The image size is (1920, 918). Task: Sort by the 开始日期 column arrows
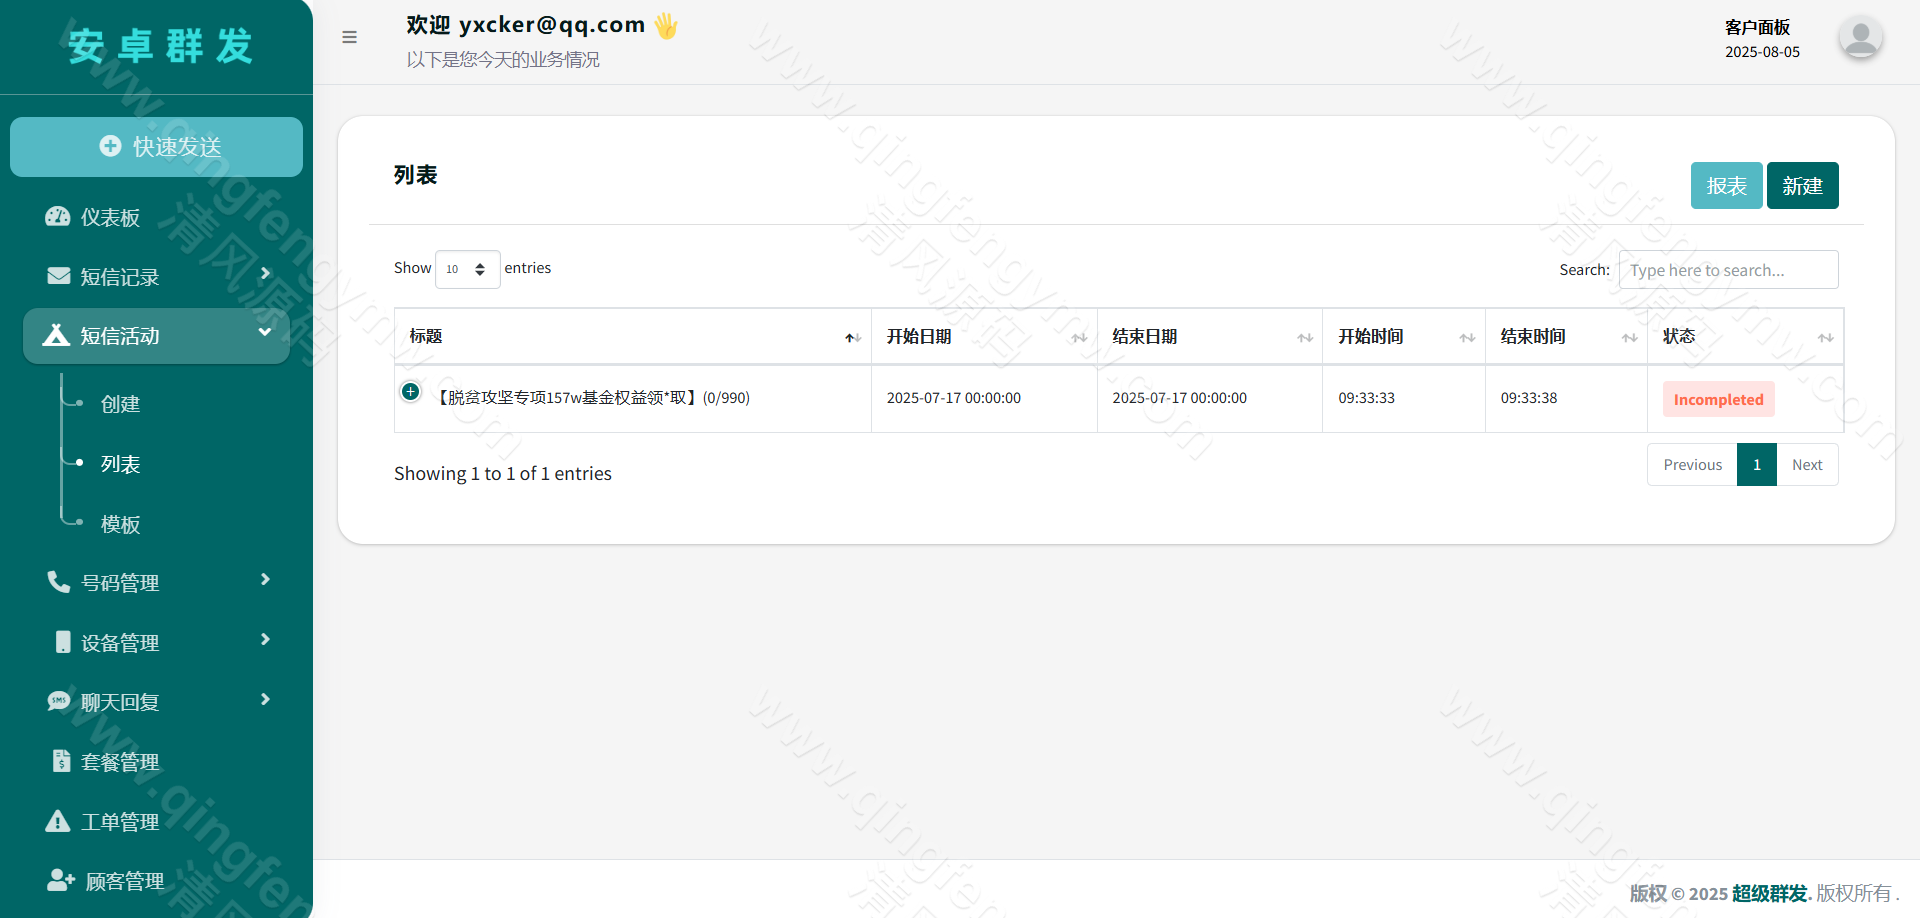click(x=1079, y=338)
